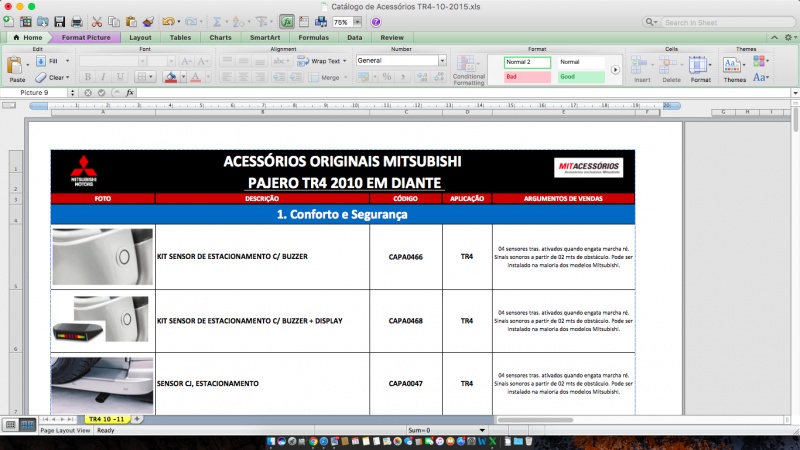800x450 pixels.
Task: Open the Media Browser icon
Action: point(321,22)
